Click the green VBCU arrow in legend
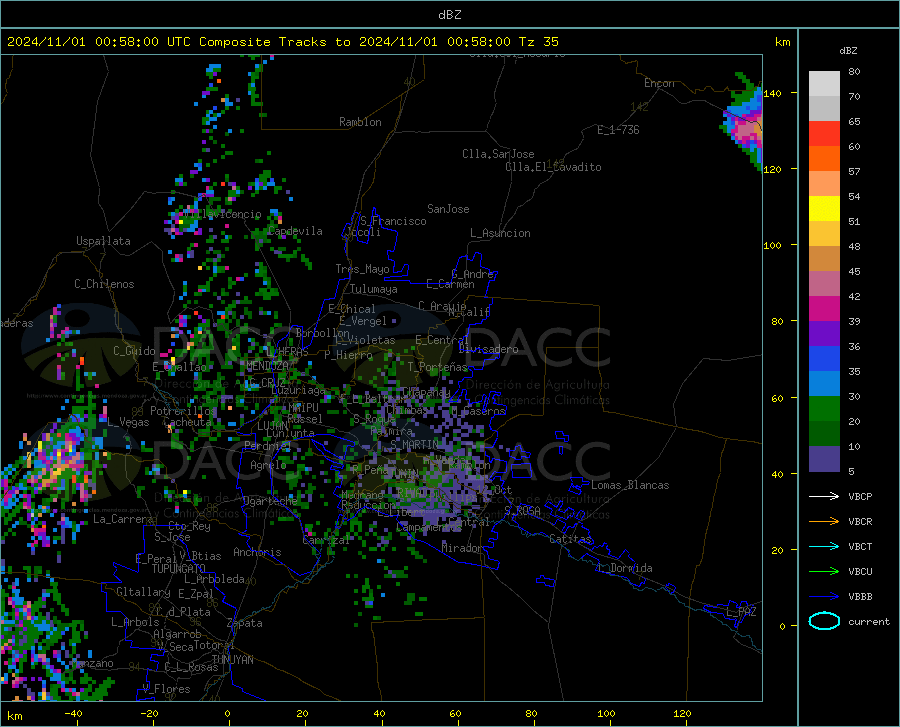900x727 pixels. point(824,572)
